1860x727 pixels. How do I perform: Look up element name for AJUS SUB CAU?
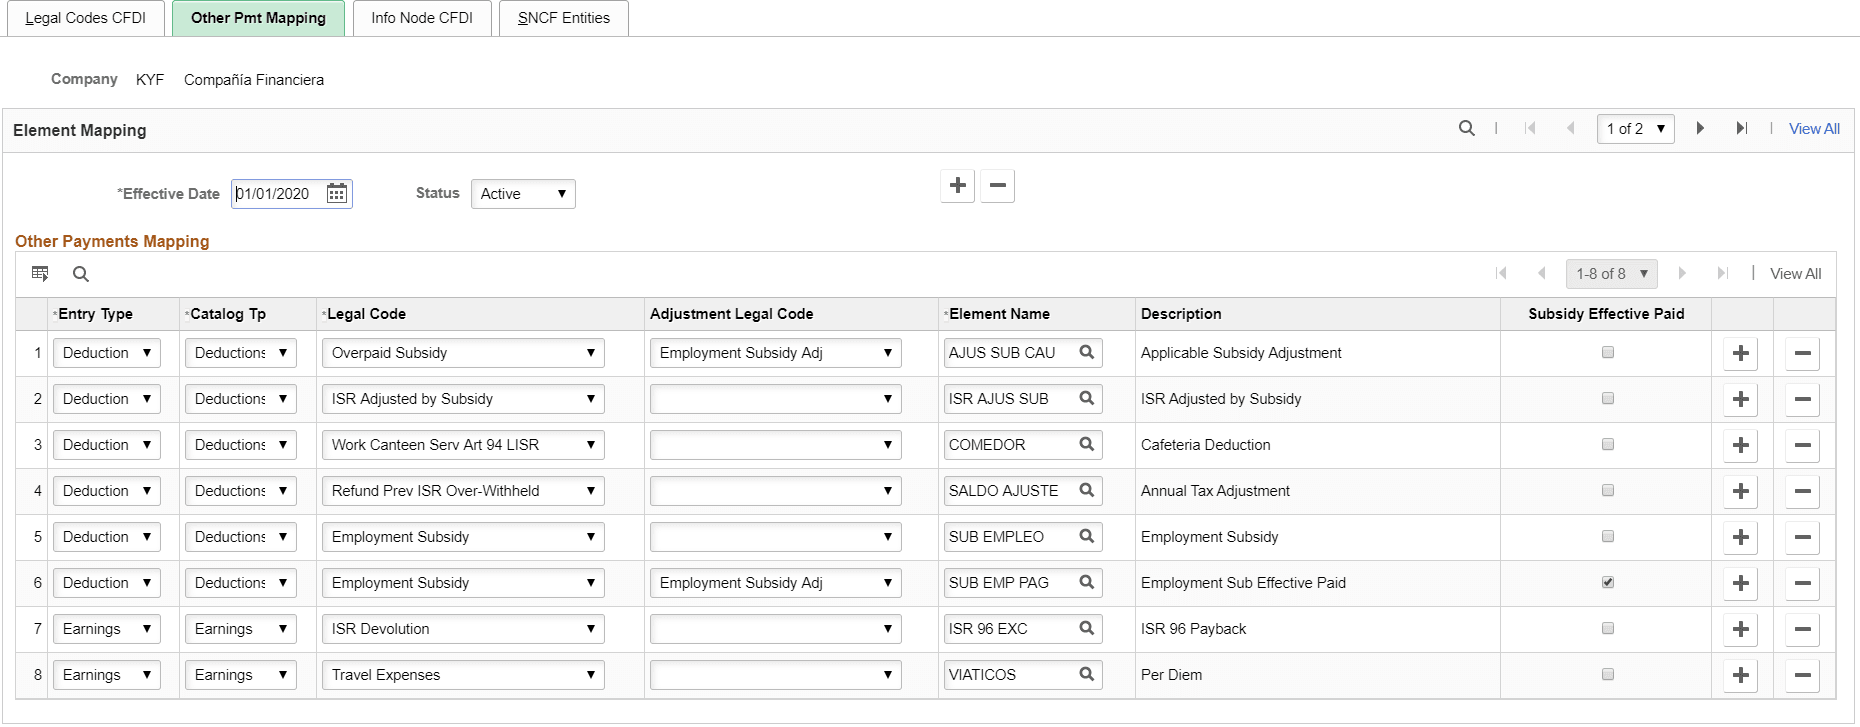click(x=1087, y=352)
